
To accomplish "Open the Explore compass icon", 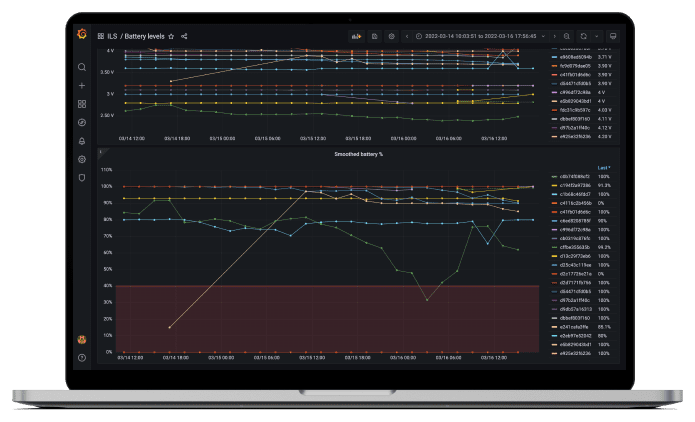I will pos(82,122).
